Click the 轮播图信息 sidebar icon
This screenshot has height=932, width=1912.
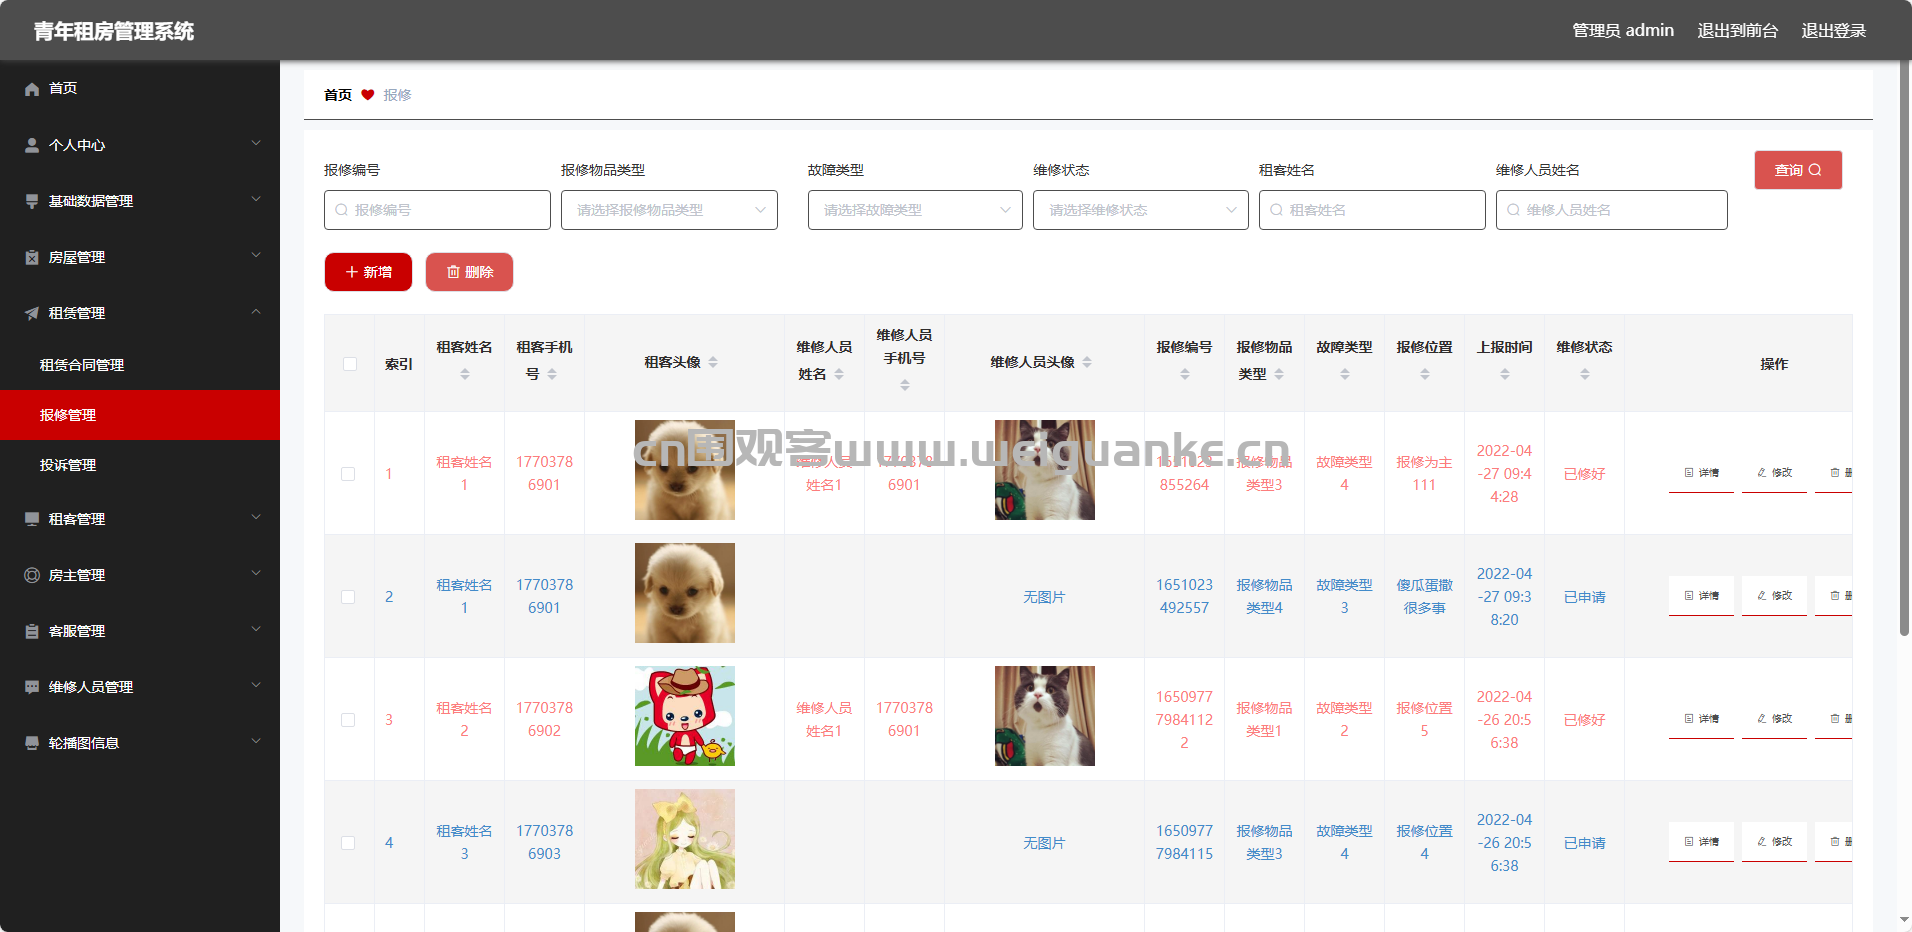point(32,743)
